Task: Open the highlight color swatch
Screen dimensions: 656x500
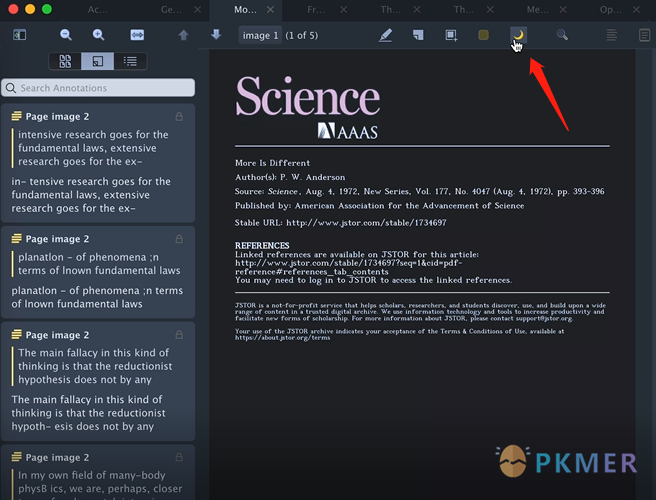Action: point(483,35)
